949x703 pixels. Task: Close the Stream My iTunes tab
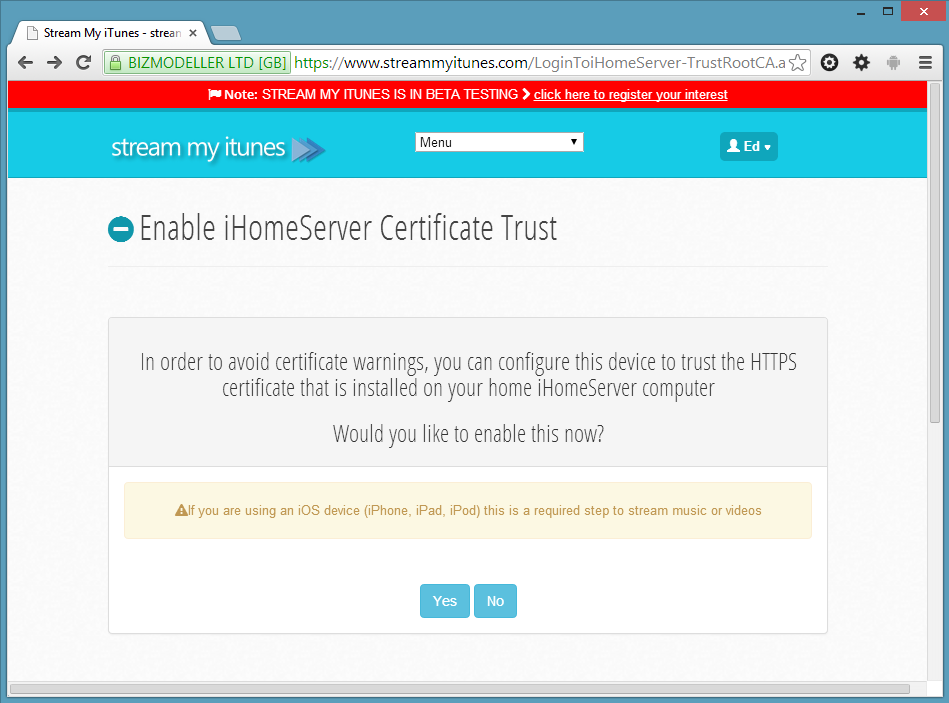pos(193,33)
